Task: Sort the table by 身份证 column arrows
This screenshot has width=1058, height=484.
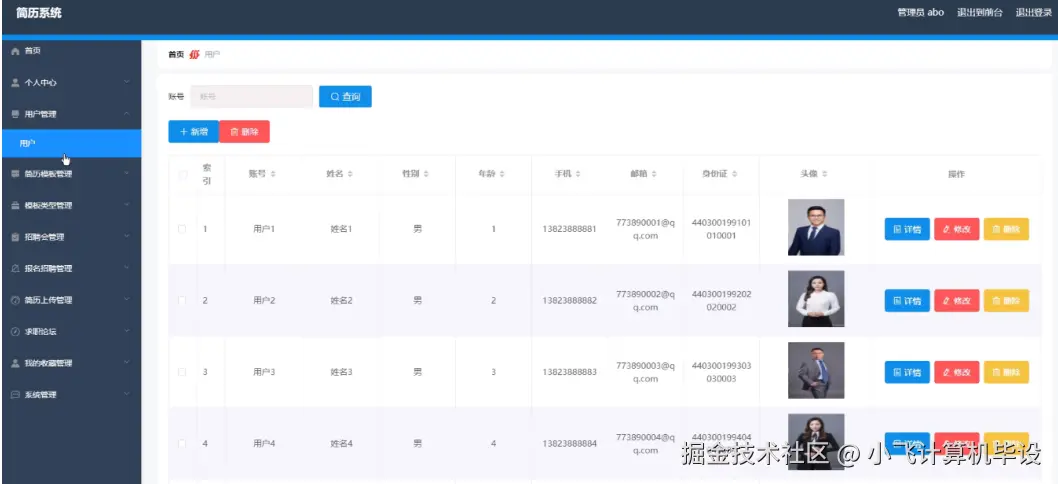Action: tap(734, 174)
